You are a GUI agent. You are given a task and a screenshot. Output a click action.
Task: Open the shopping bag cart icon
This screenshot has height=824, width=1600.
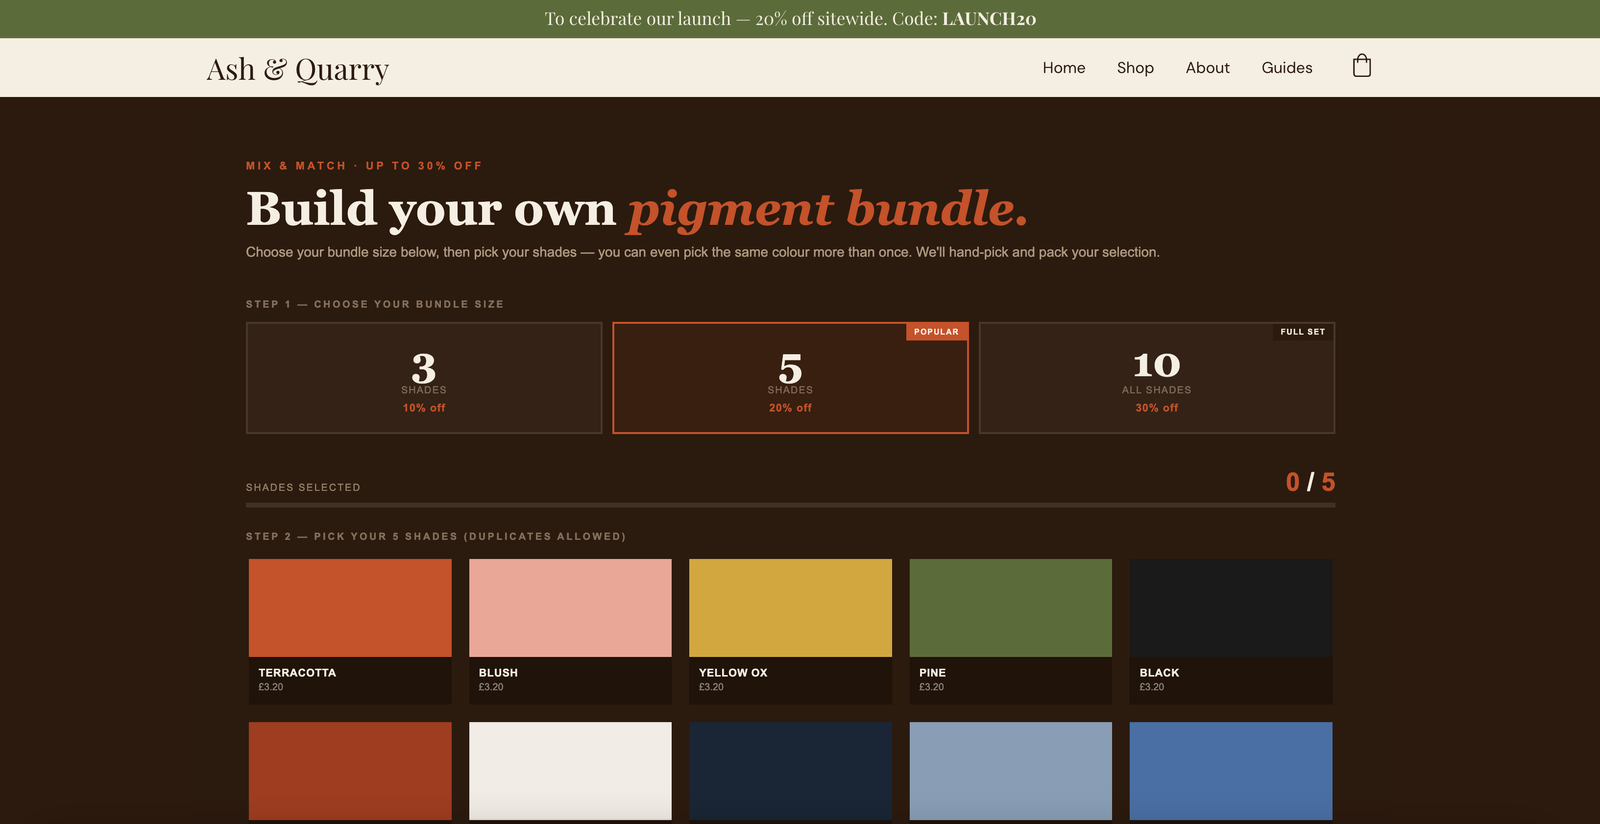1361,67
